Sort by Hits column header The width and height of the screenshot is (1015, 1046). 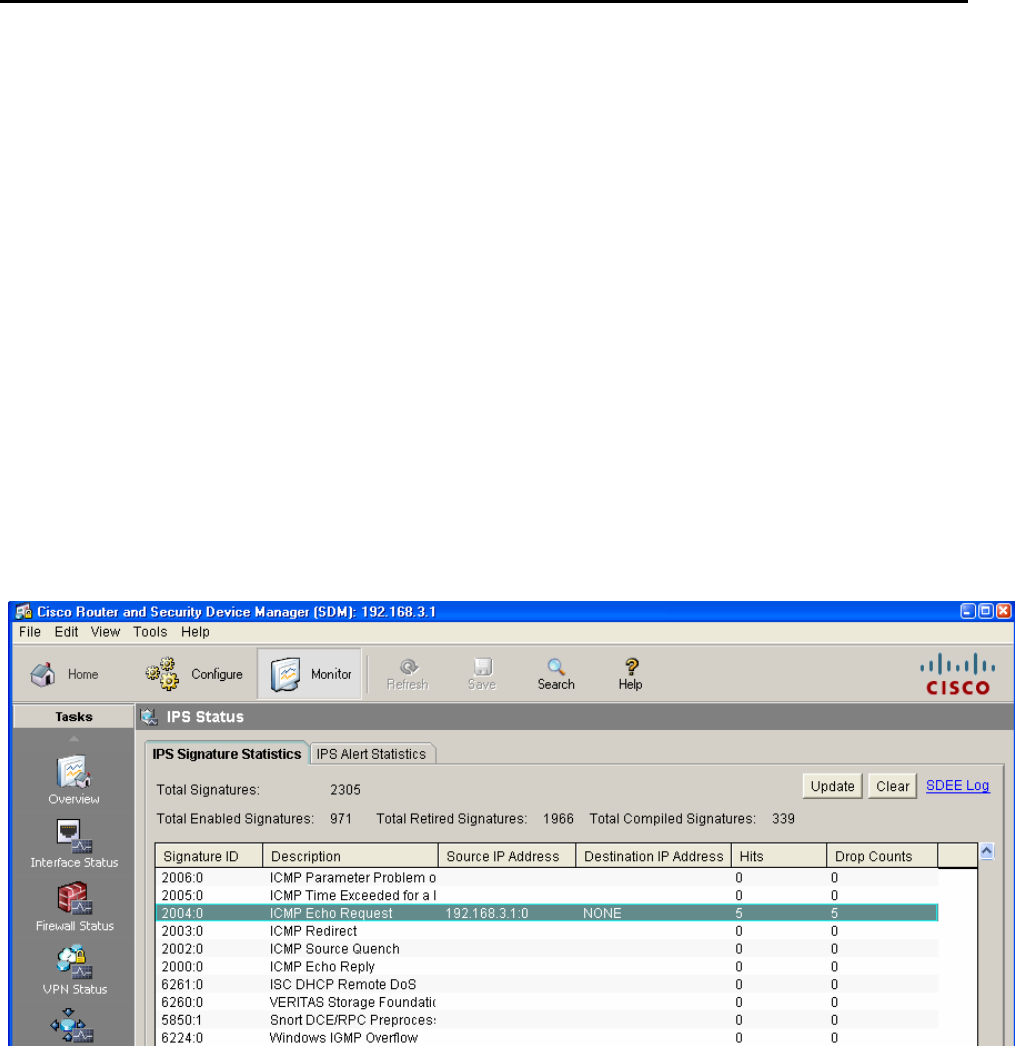[779, 856]
